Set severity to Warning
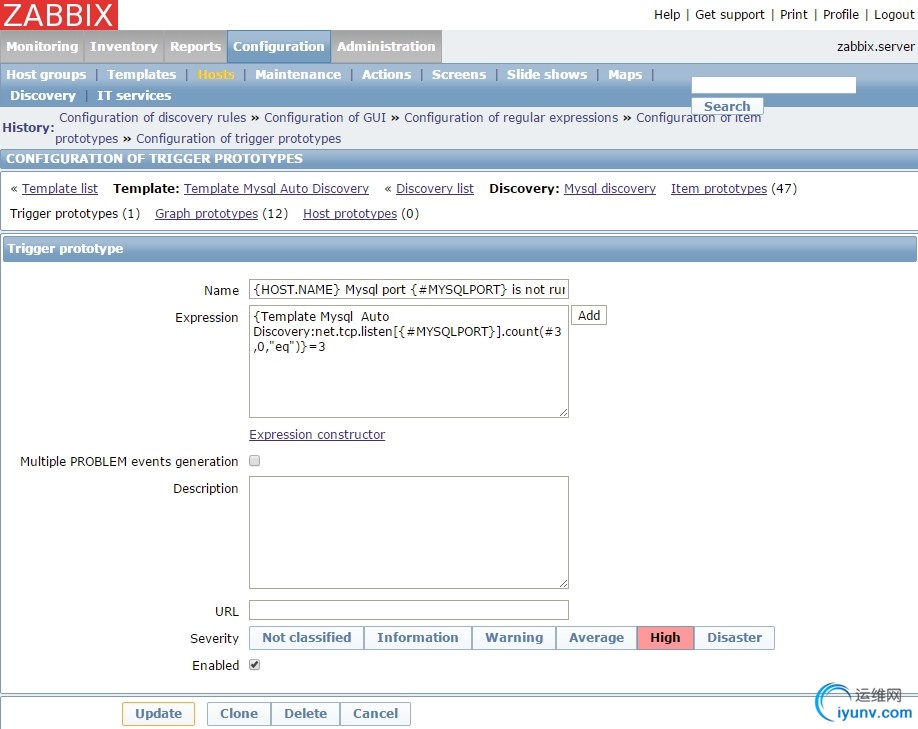918x729 pixels. (514, 638)
